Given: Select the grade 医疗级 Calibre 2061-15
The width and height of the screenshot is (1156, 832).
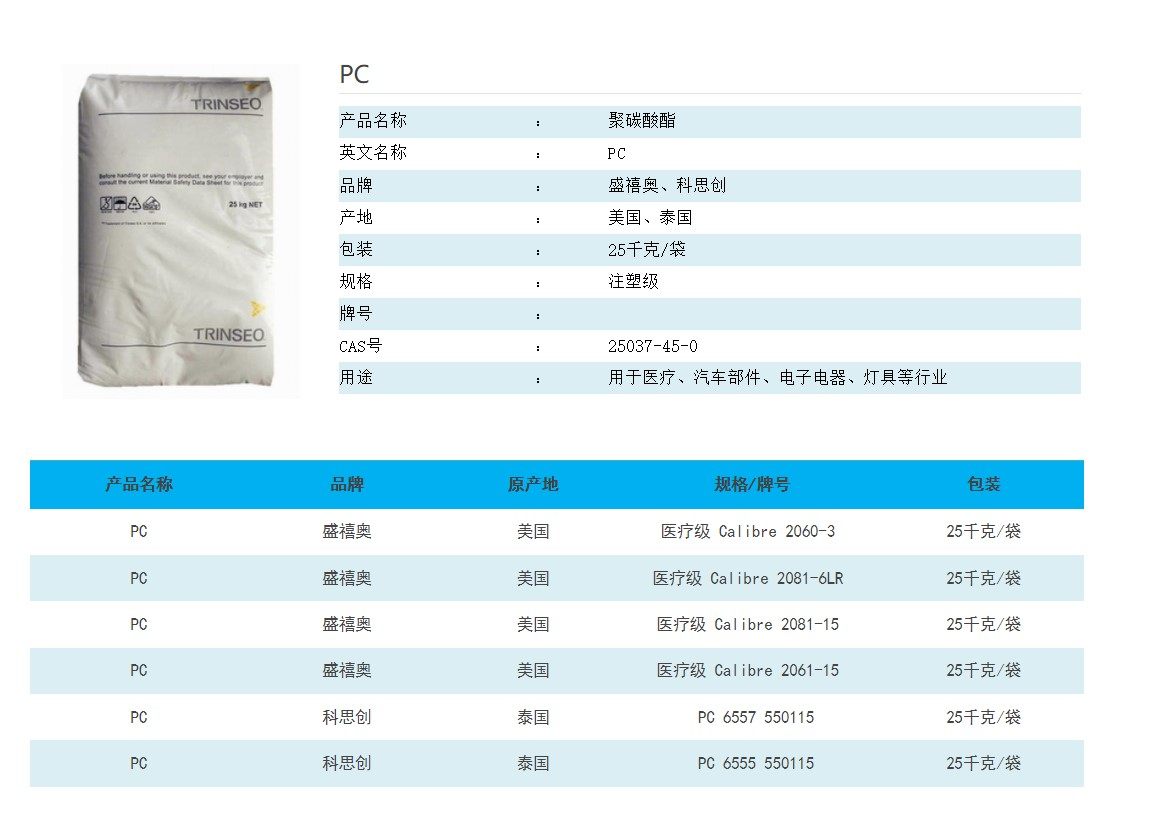Looking at the screenshot, I should click(748, 671).
